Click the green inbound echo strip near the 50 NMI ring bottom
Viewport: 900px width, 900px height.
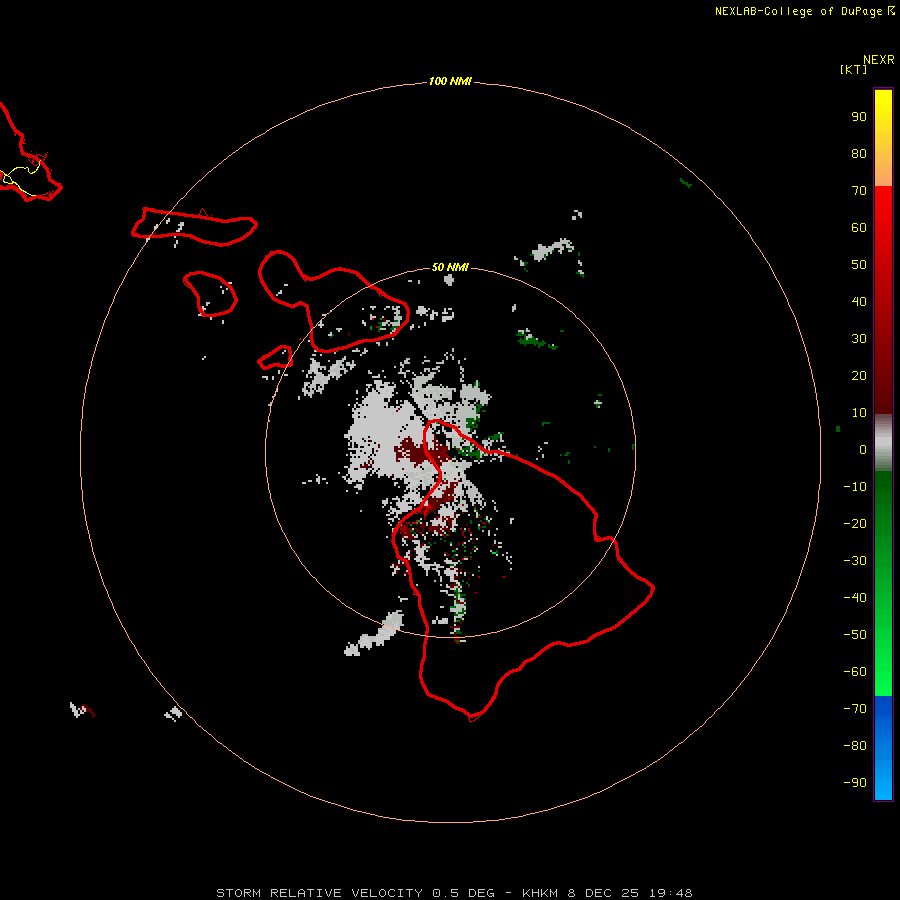pyautogui.click(x=459, y=606)
